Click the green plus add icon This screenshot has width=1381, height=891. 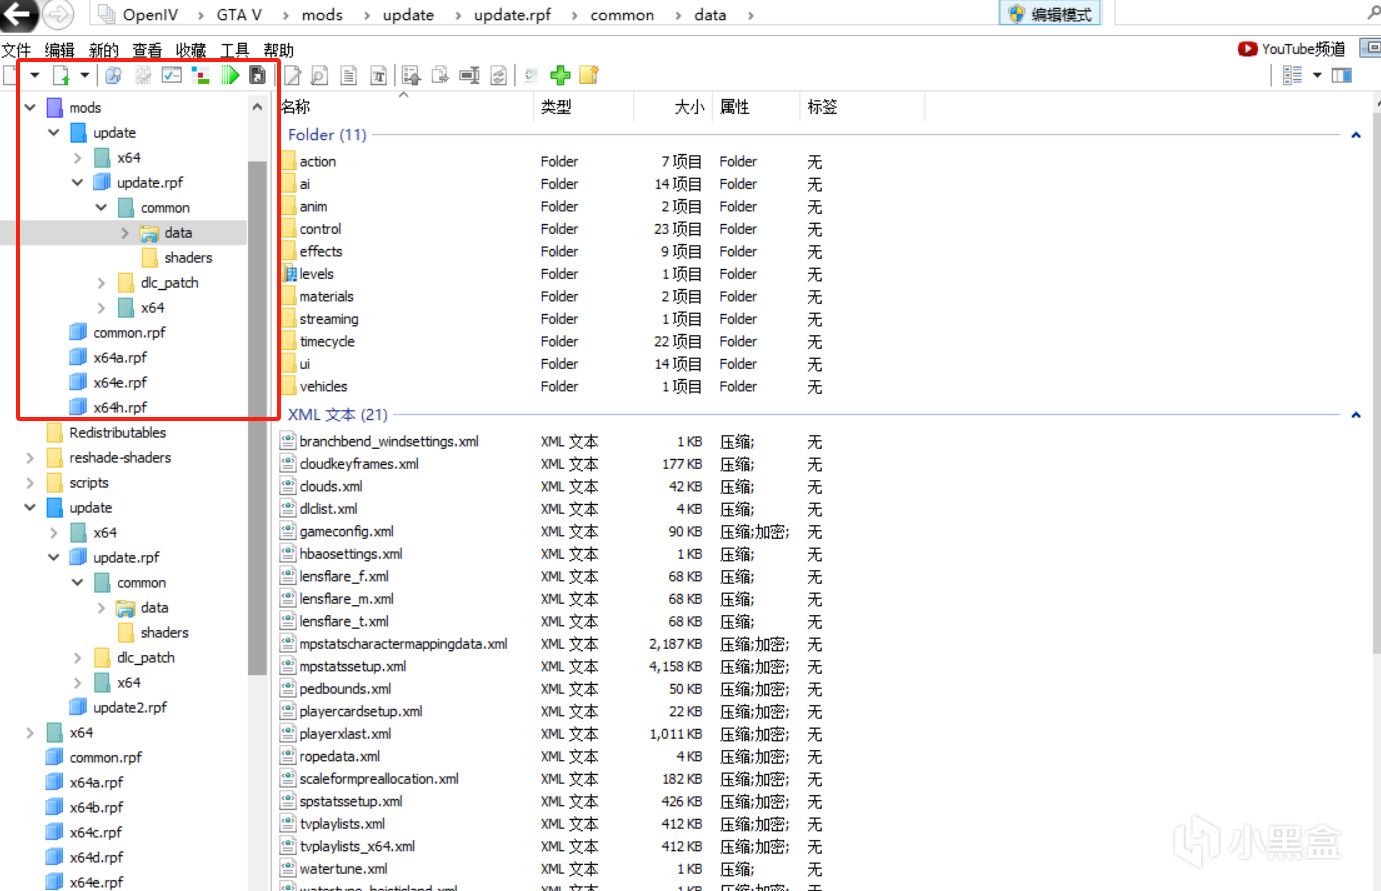[560, 75]
